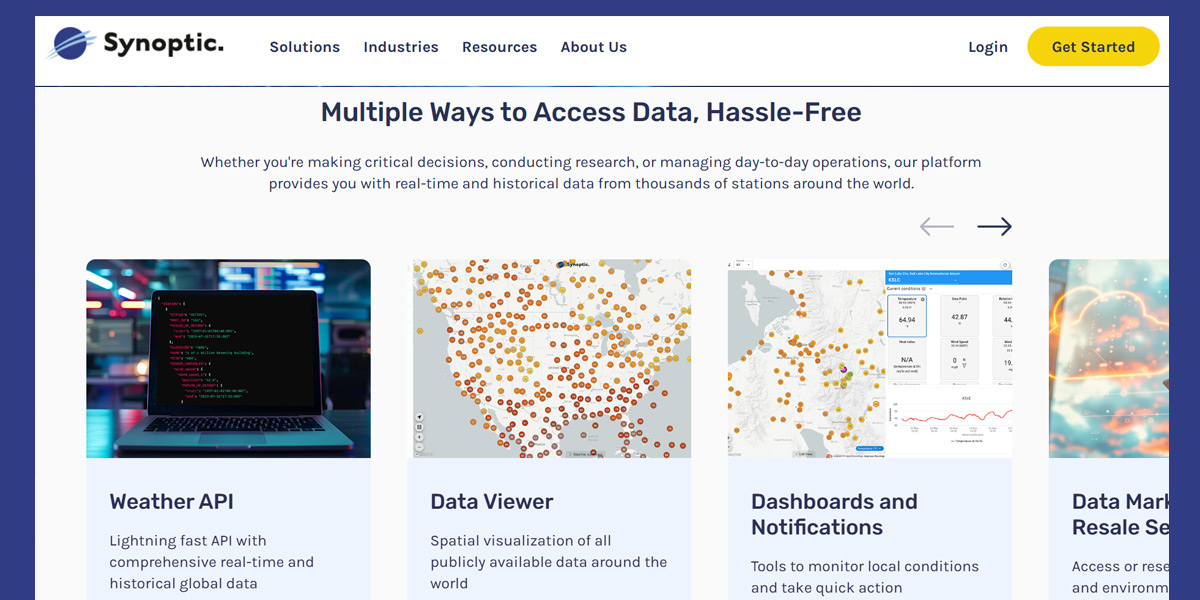
Task: Click the previous (left) carousel arrow
Action: [x=937, y=227]
